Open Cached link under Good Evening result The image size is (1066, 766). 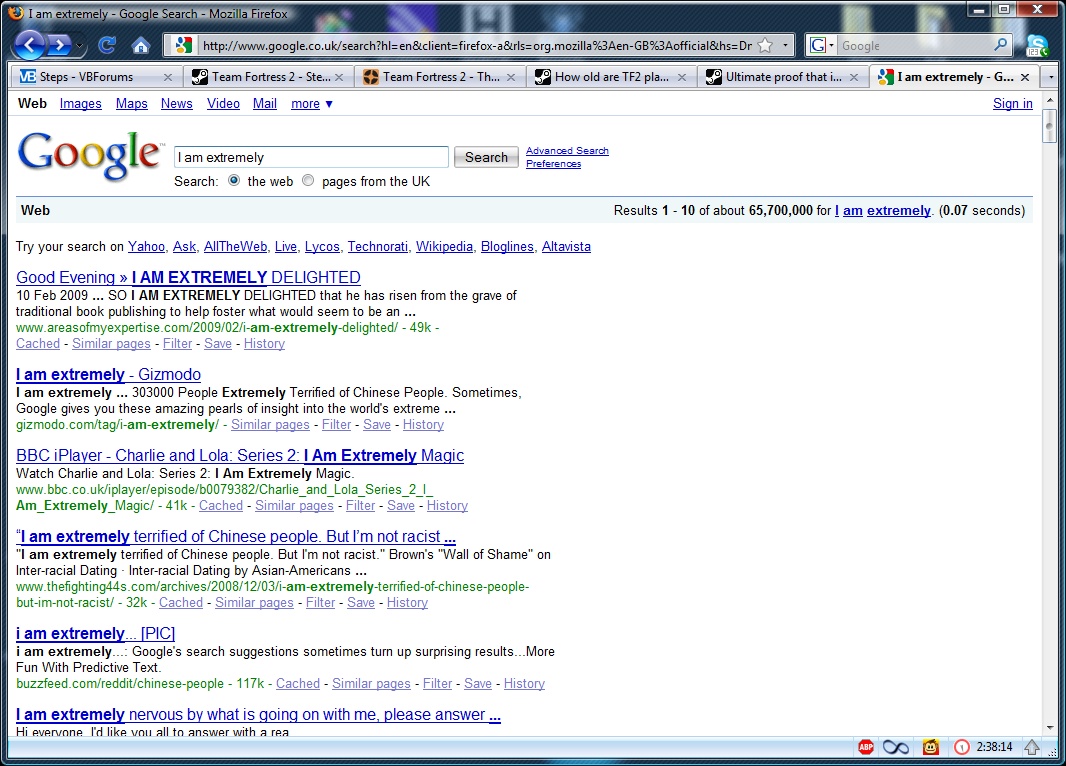coord(38,343)
